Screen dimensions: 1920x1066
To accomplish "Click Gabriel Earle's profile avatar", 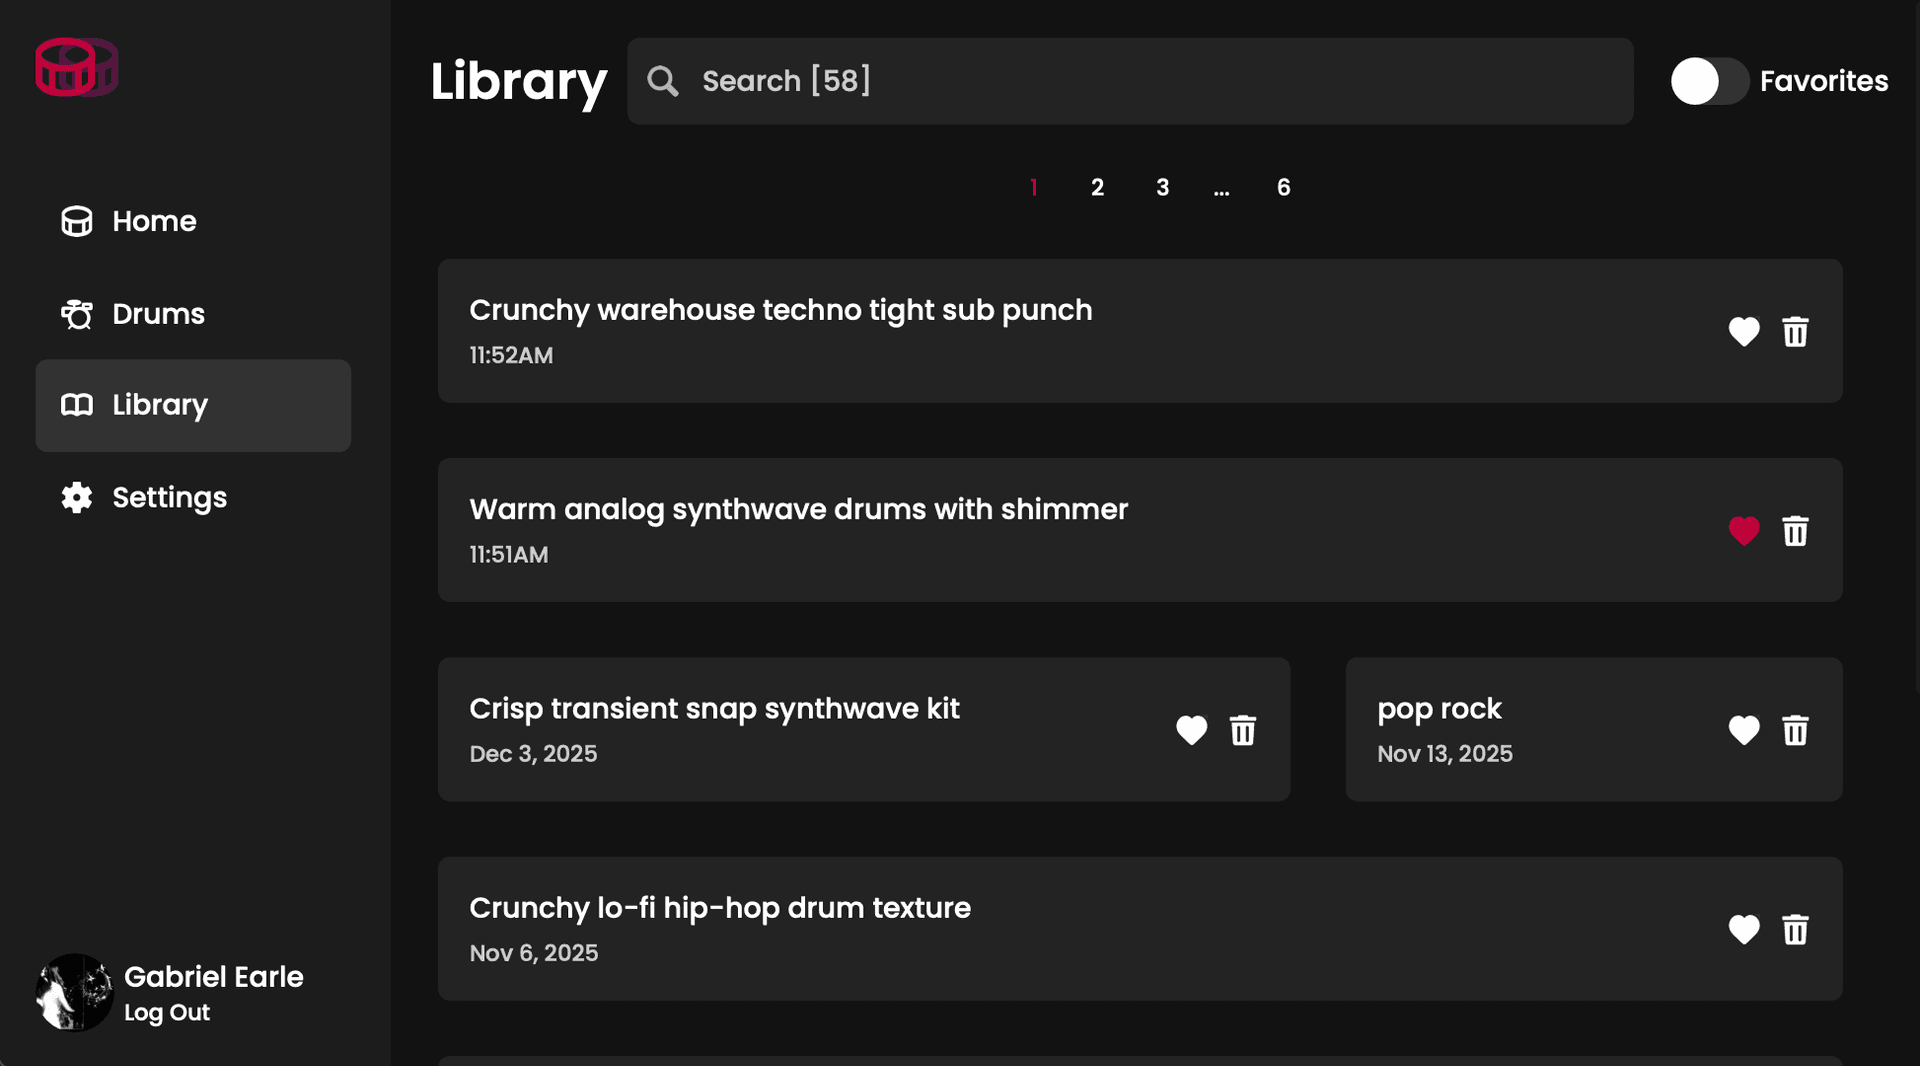I will (x=74, y=993).
